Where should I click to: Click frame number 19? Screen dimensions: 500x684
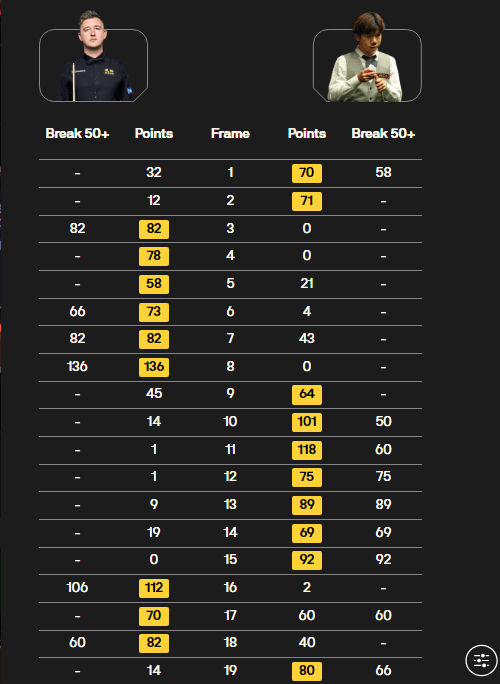coord(230,670)
